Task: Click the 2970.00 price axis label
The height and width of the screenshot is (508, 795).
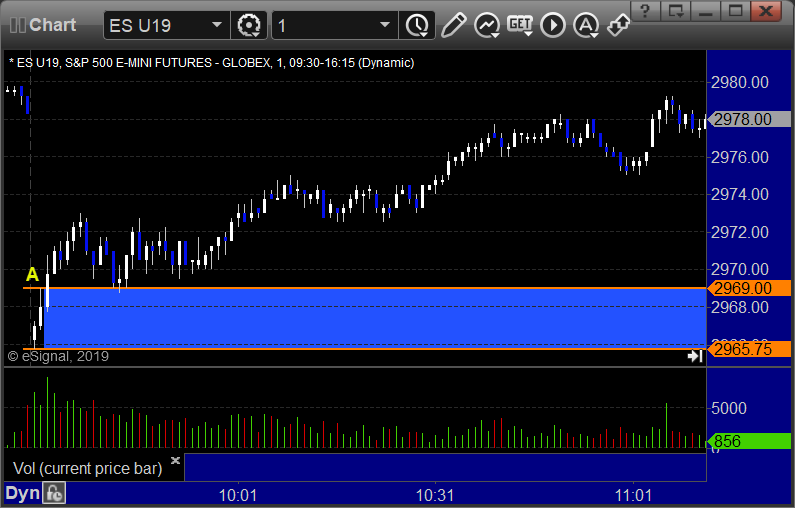Action: (740, 269)
